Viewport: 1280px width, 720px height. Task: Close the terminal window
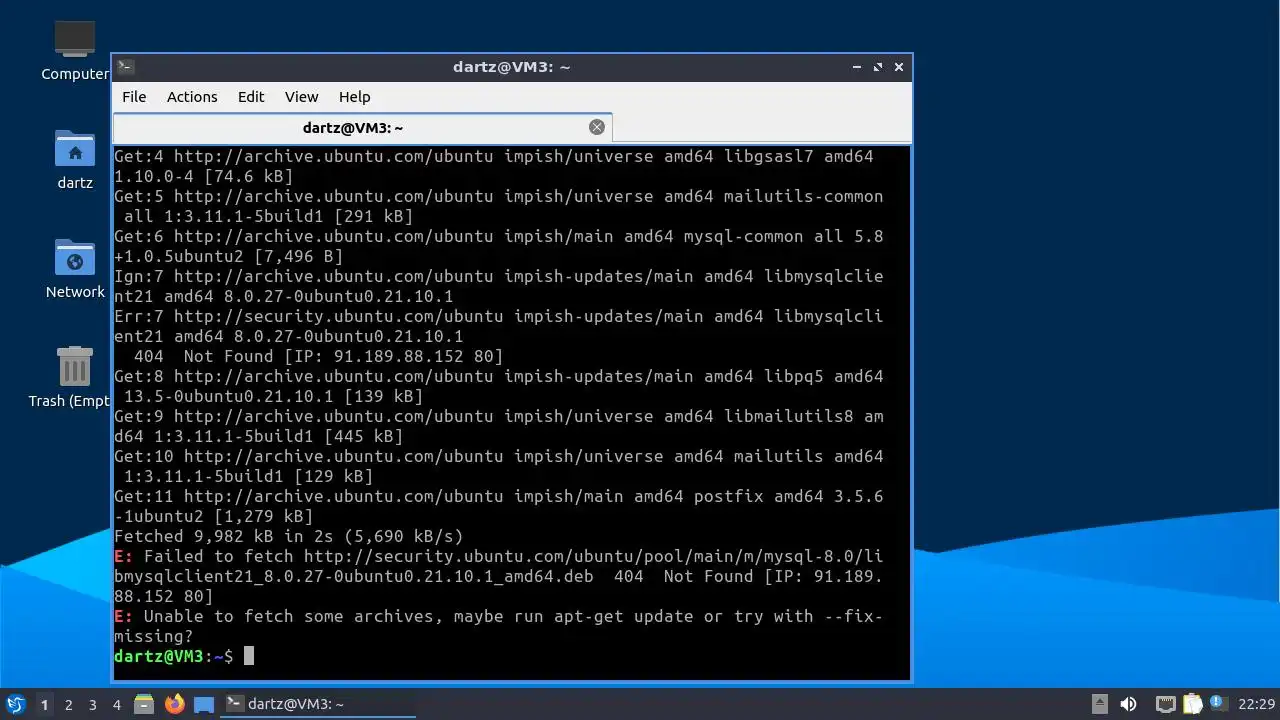coord(899,67)
